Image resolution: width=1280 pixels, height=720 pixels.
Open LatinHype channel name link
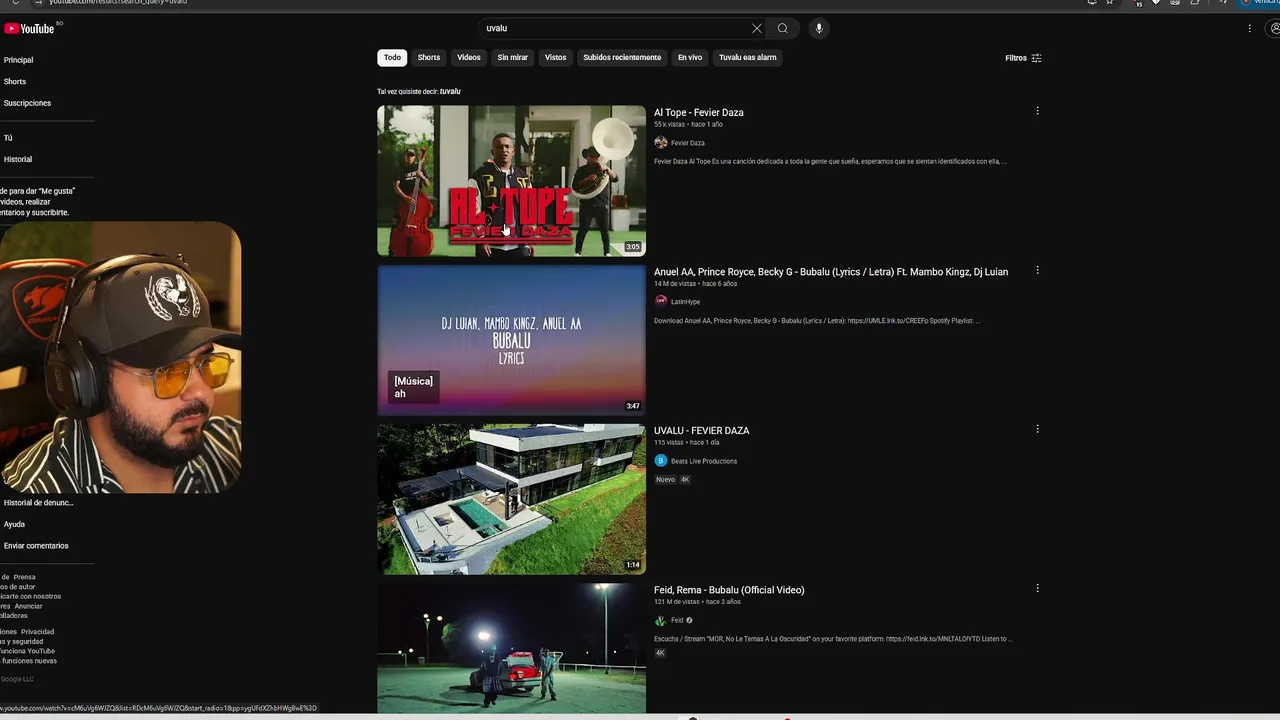[x=686, y=302]
